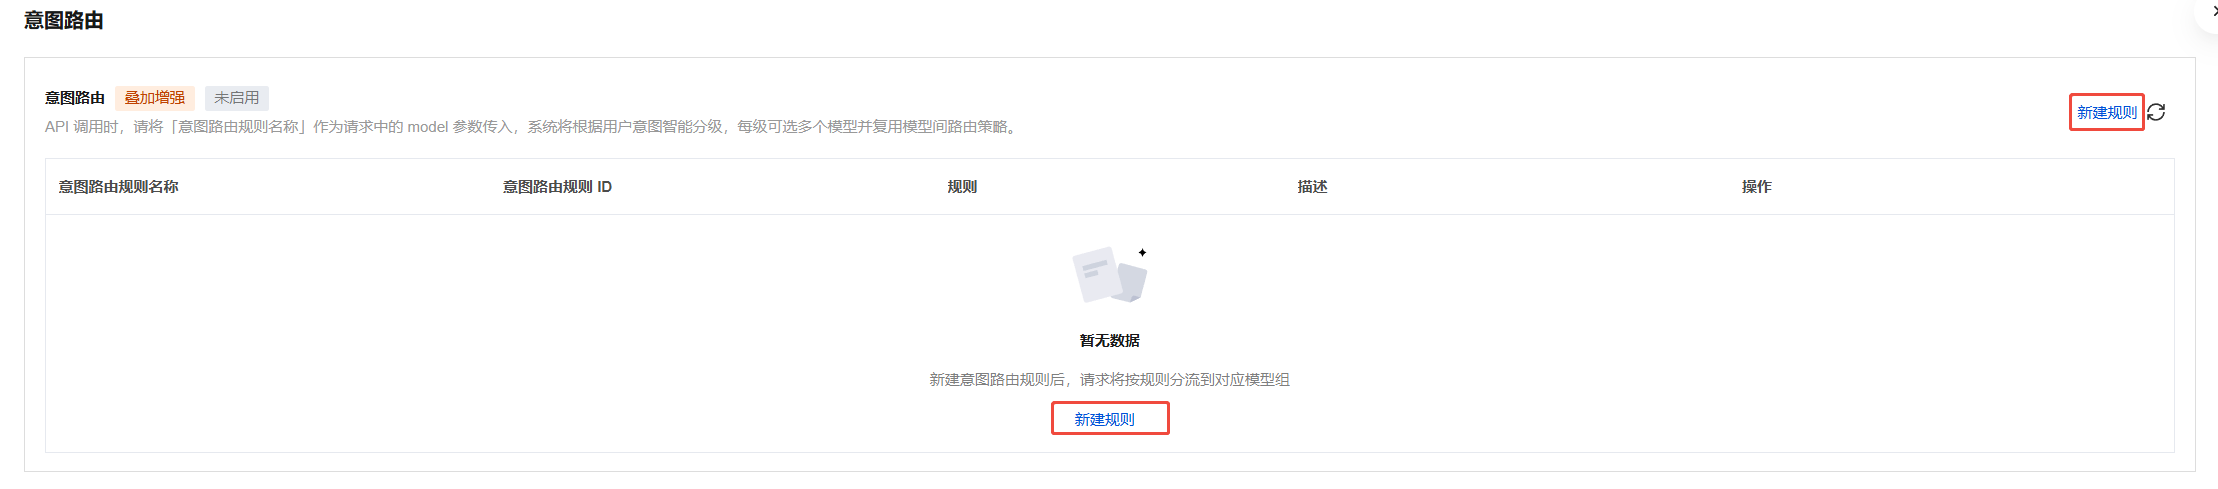
Task: Click the 暂无数据 empty-state label
Action: pos(1109,341)
